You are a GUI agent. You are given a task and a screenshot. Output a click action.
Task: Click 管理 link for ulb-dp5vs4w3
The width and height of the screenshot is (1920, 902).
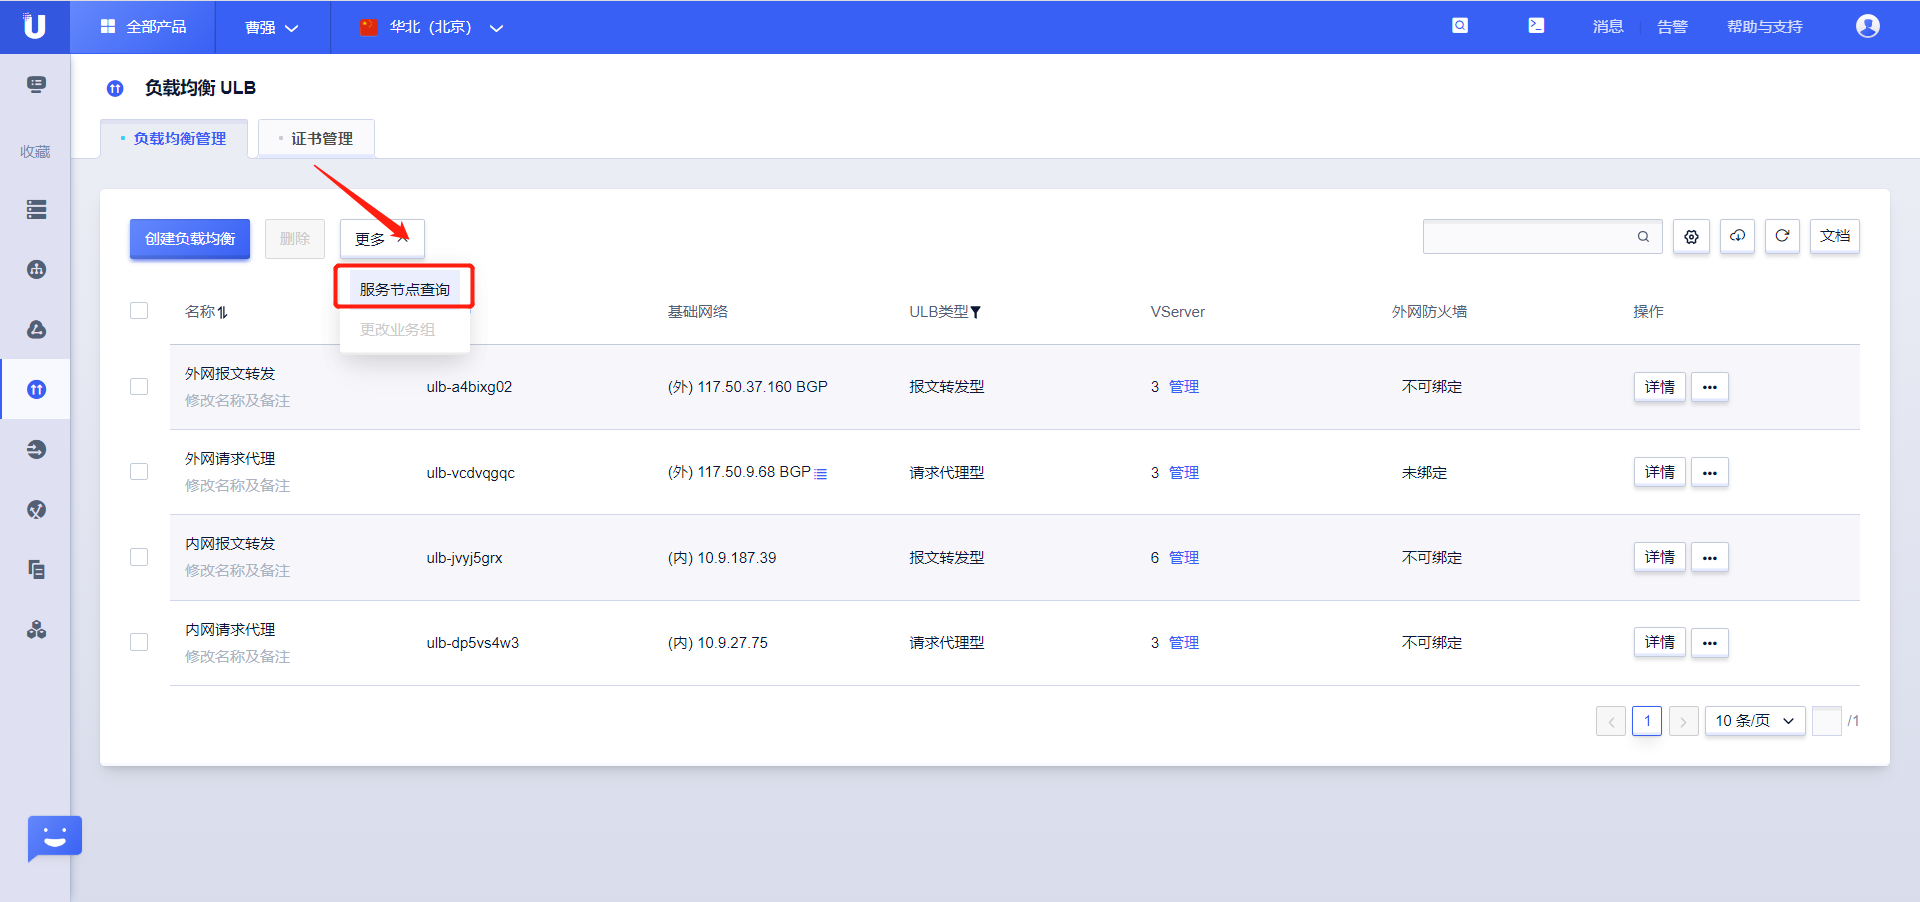(x=1184, y=642)
